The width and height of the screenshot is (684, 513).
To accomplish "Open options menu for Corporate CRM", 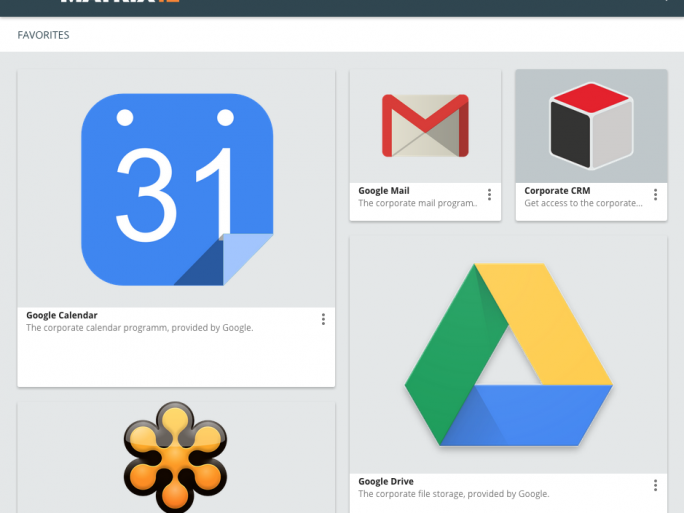I will pos(655,195).
